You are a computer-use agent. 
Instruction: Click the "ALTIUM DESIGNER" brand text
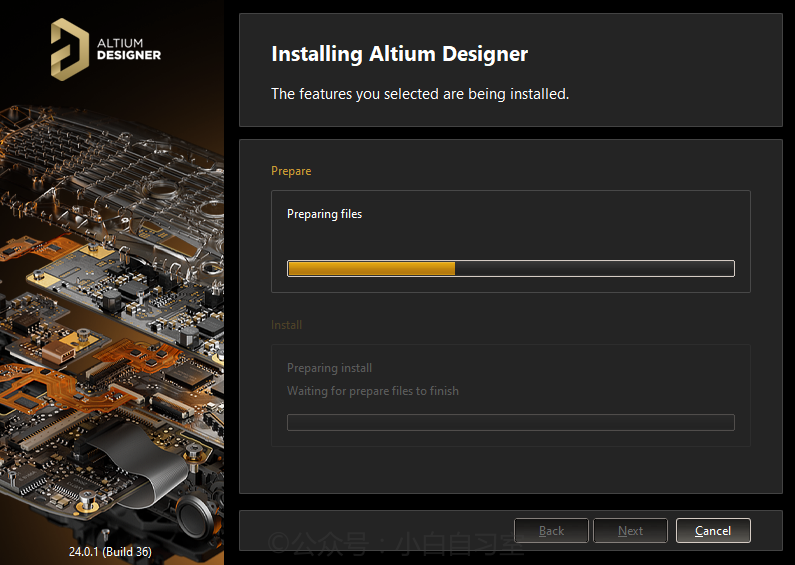coord(129,49)
